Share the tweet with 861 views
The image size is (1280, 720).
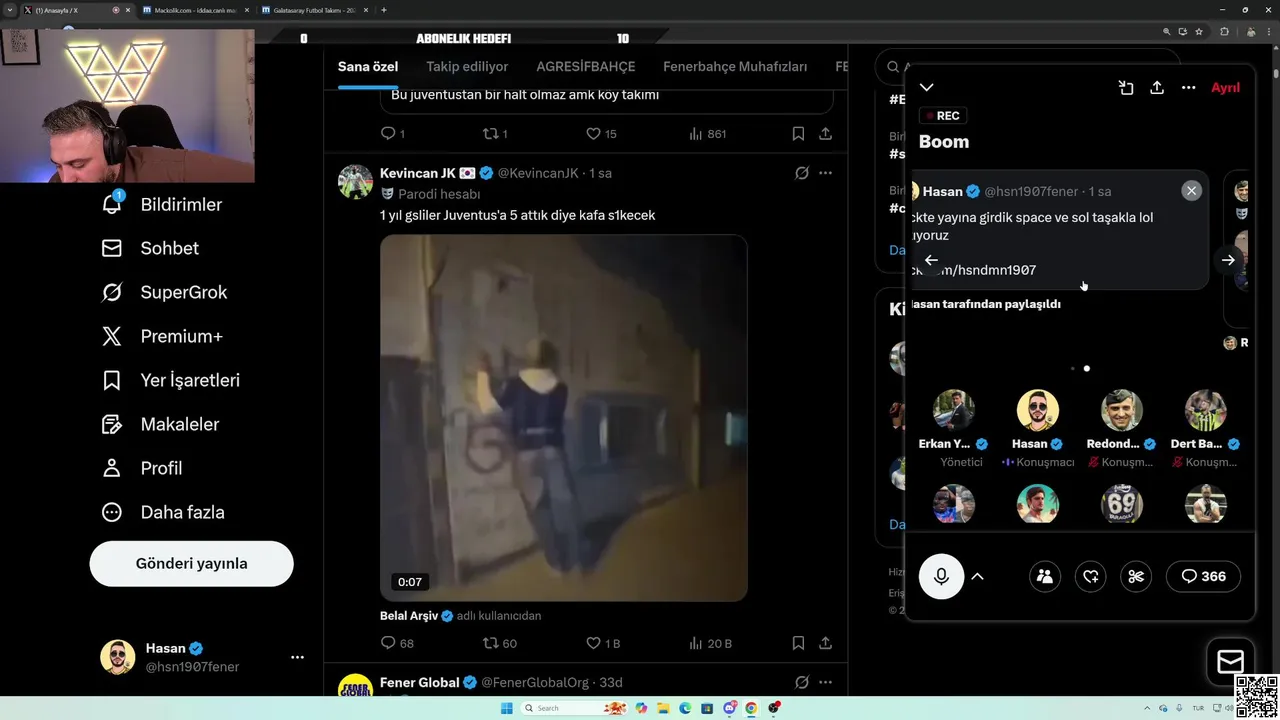(x=825, y=133)
